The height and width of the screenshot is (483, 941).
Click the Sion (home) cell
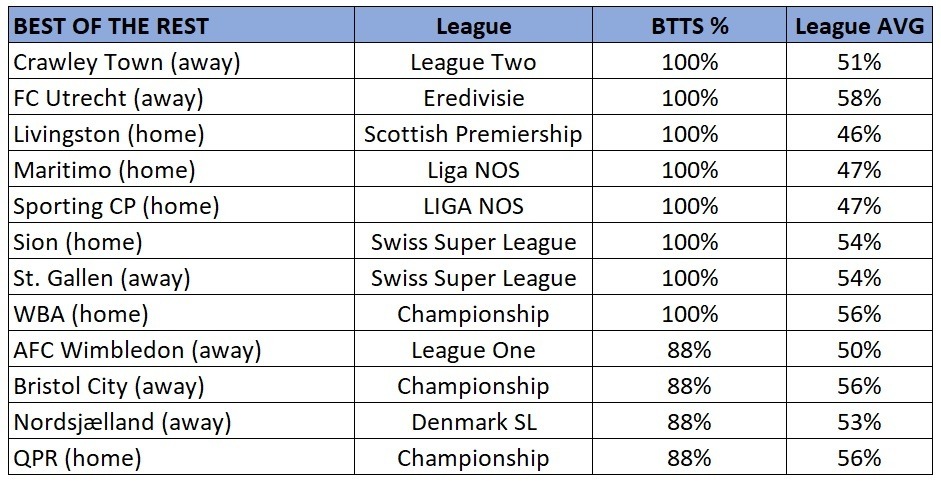coord(181,241)
